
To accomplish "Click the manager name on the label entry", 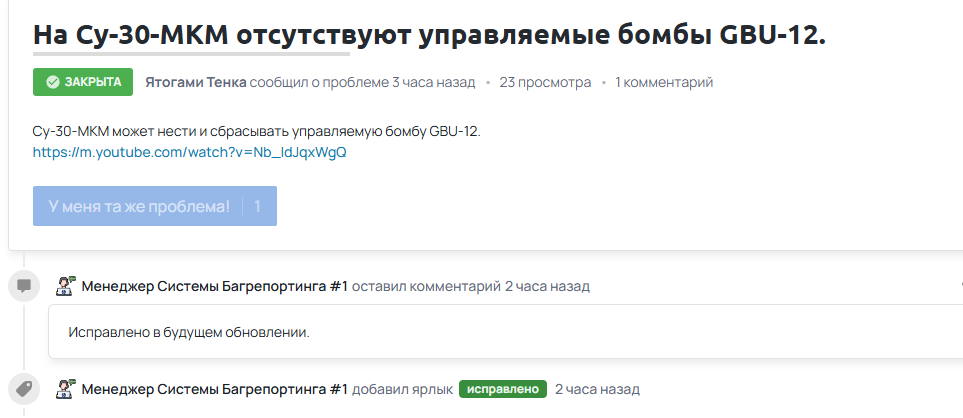I will [x=214, y=389].
